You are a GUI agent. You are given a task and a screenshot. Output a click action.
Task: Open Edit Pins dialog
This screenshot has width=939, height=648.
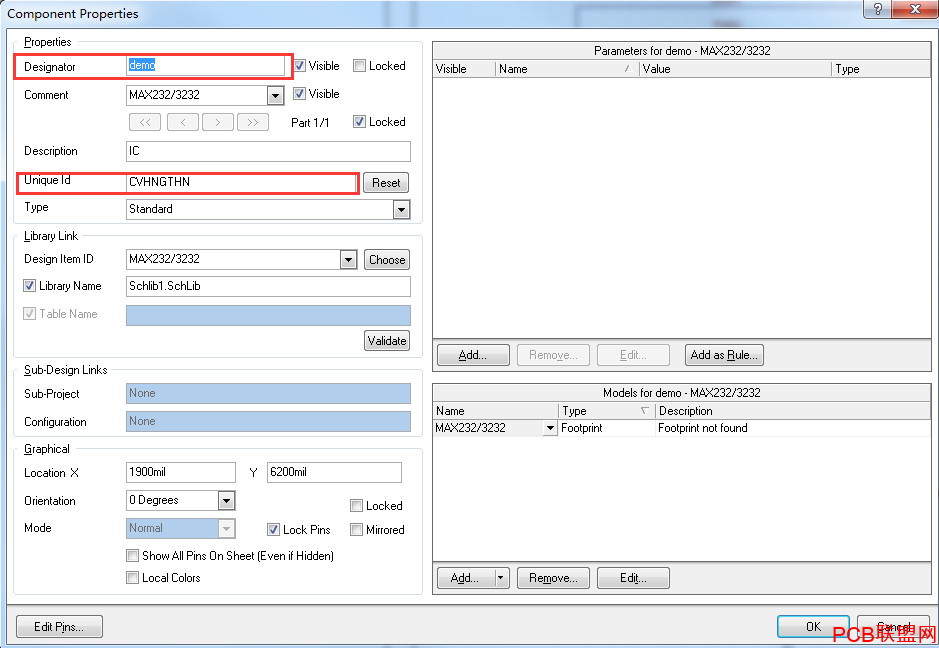point(59,626)
